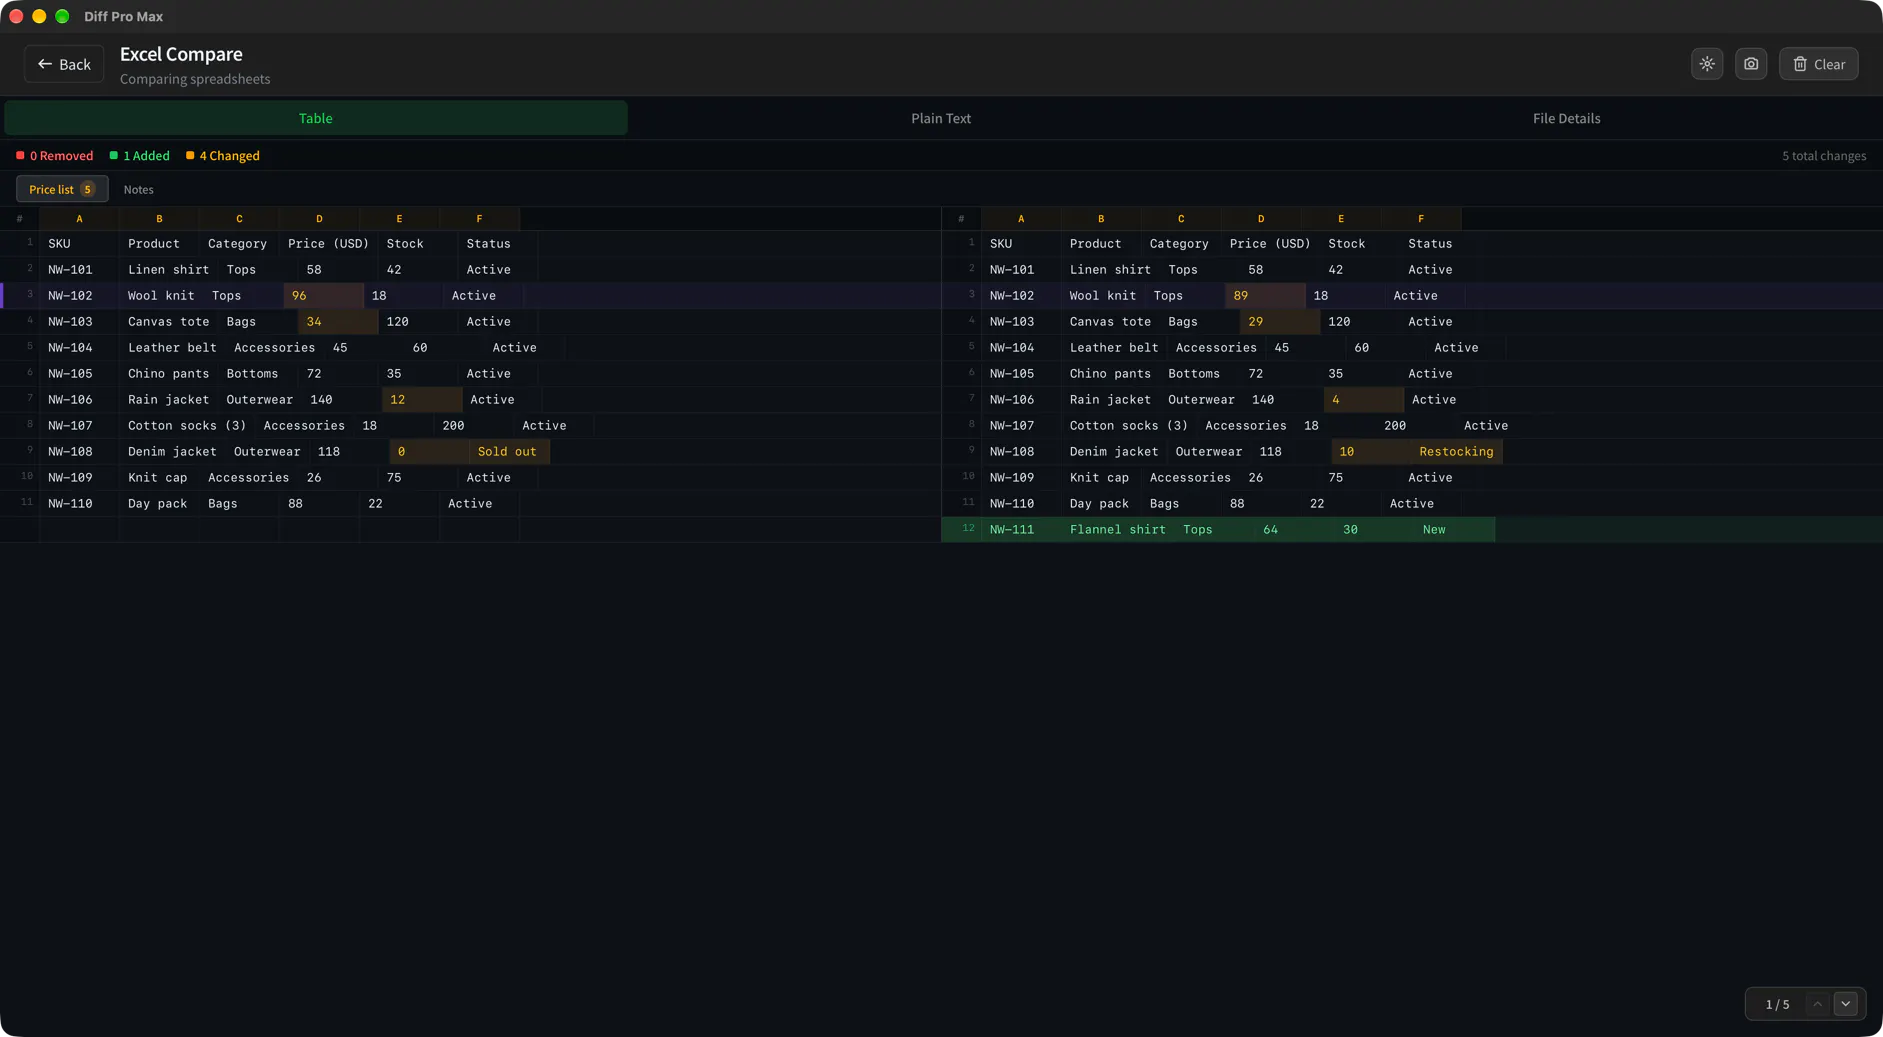1883x1037 pixels.
Task: Click changed price 96 in left sheet
Action: point(323,296)
